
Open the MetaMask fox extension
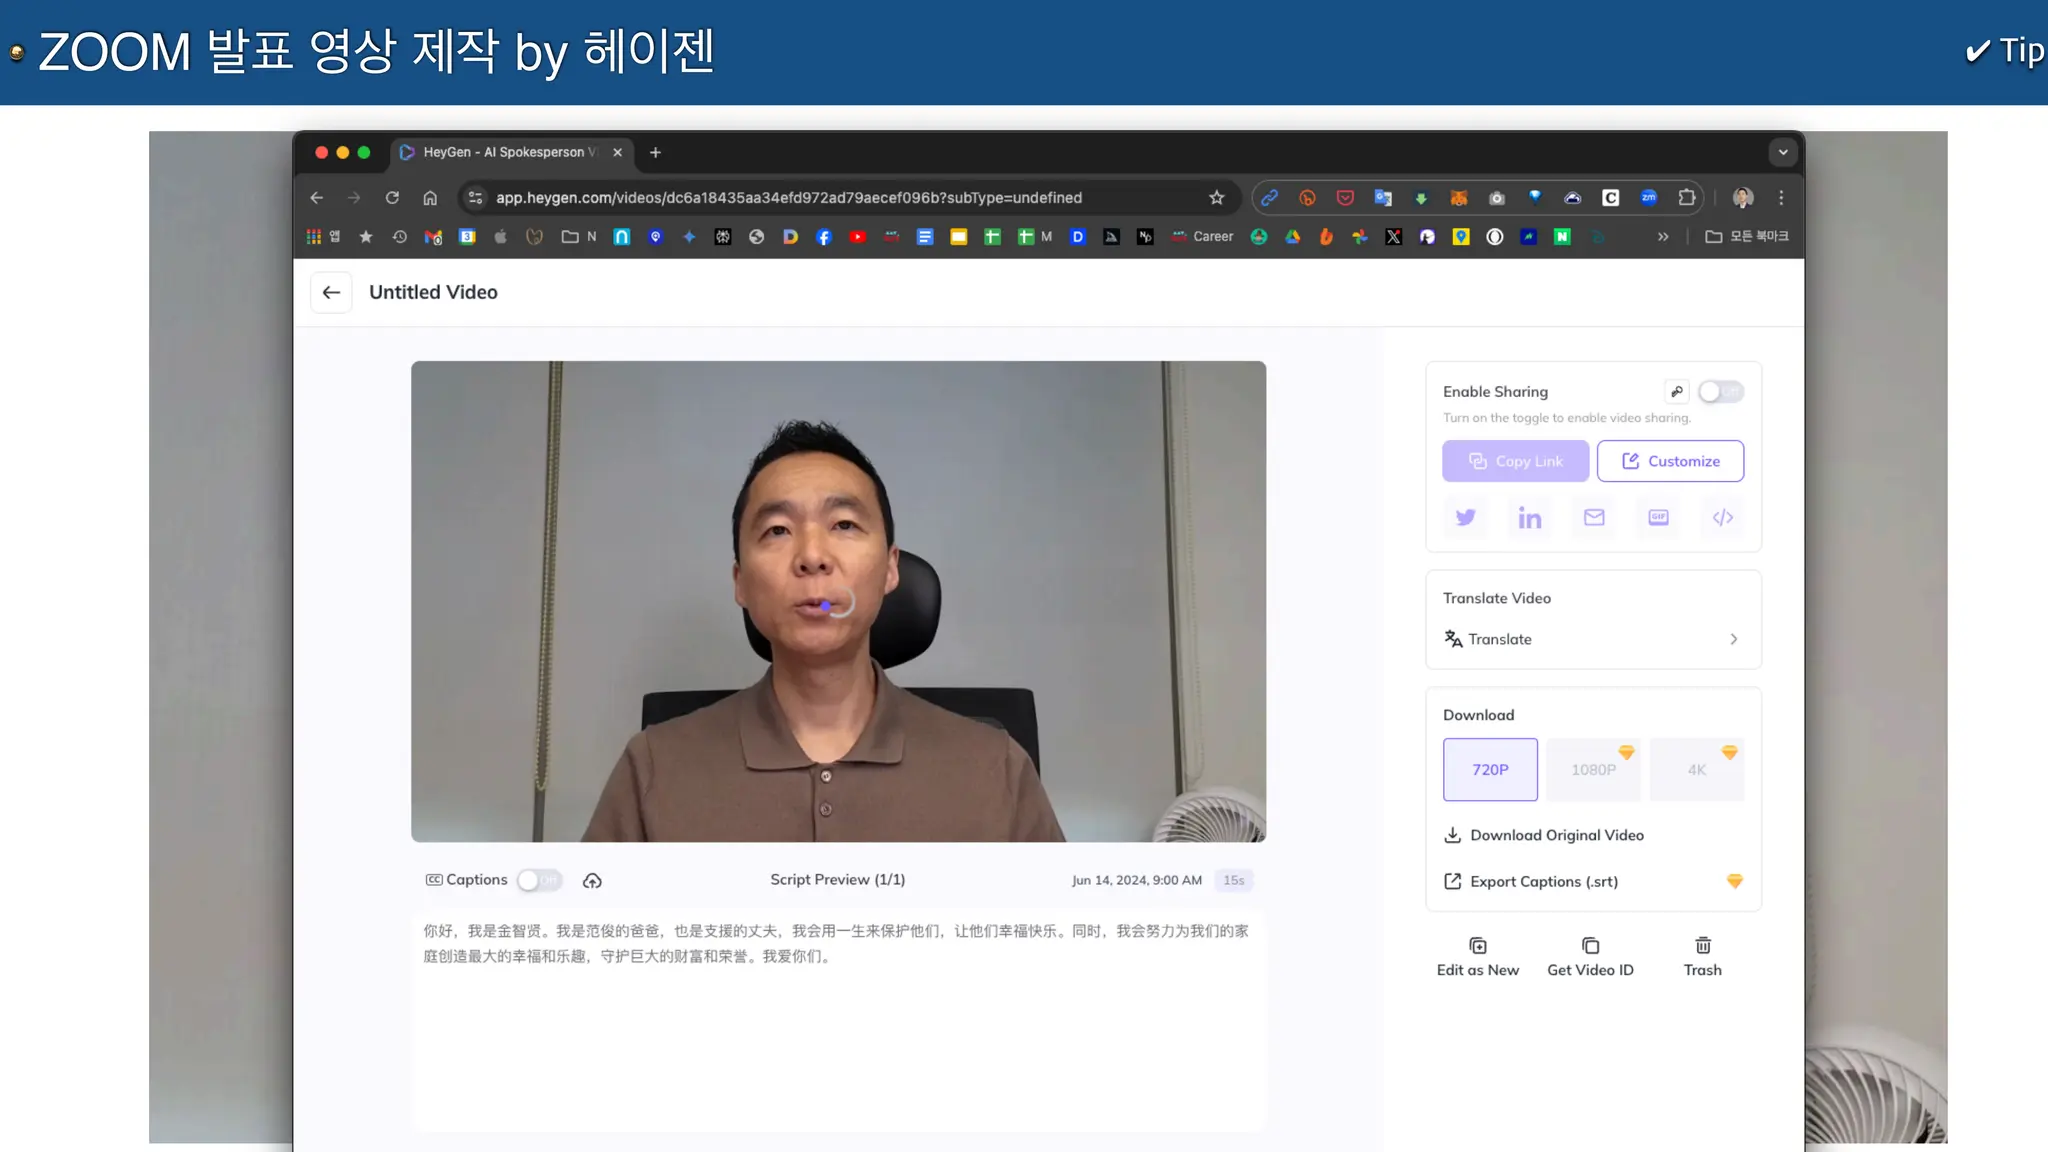1458,198
